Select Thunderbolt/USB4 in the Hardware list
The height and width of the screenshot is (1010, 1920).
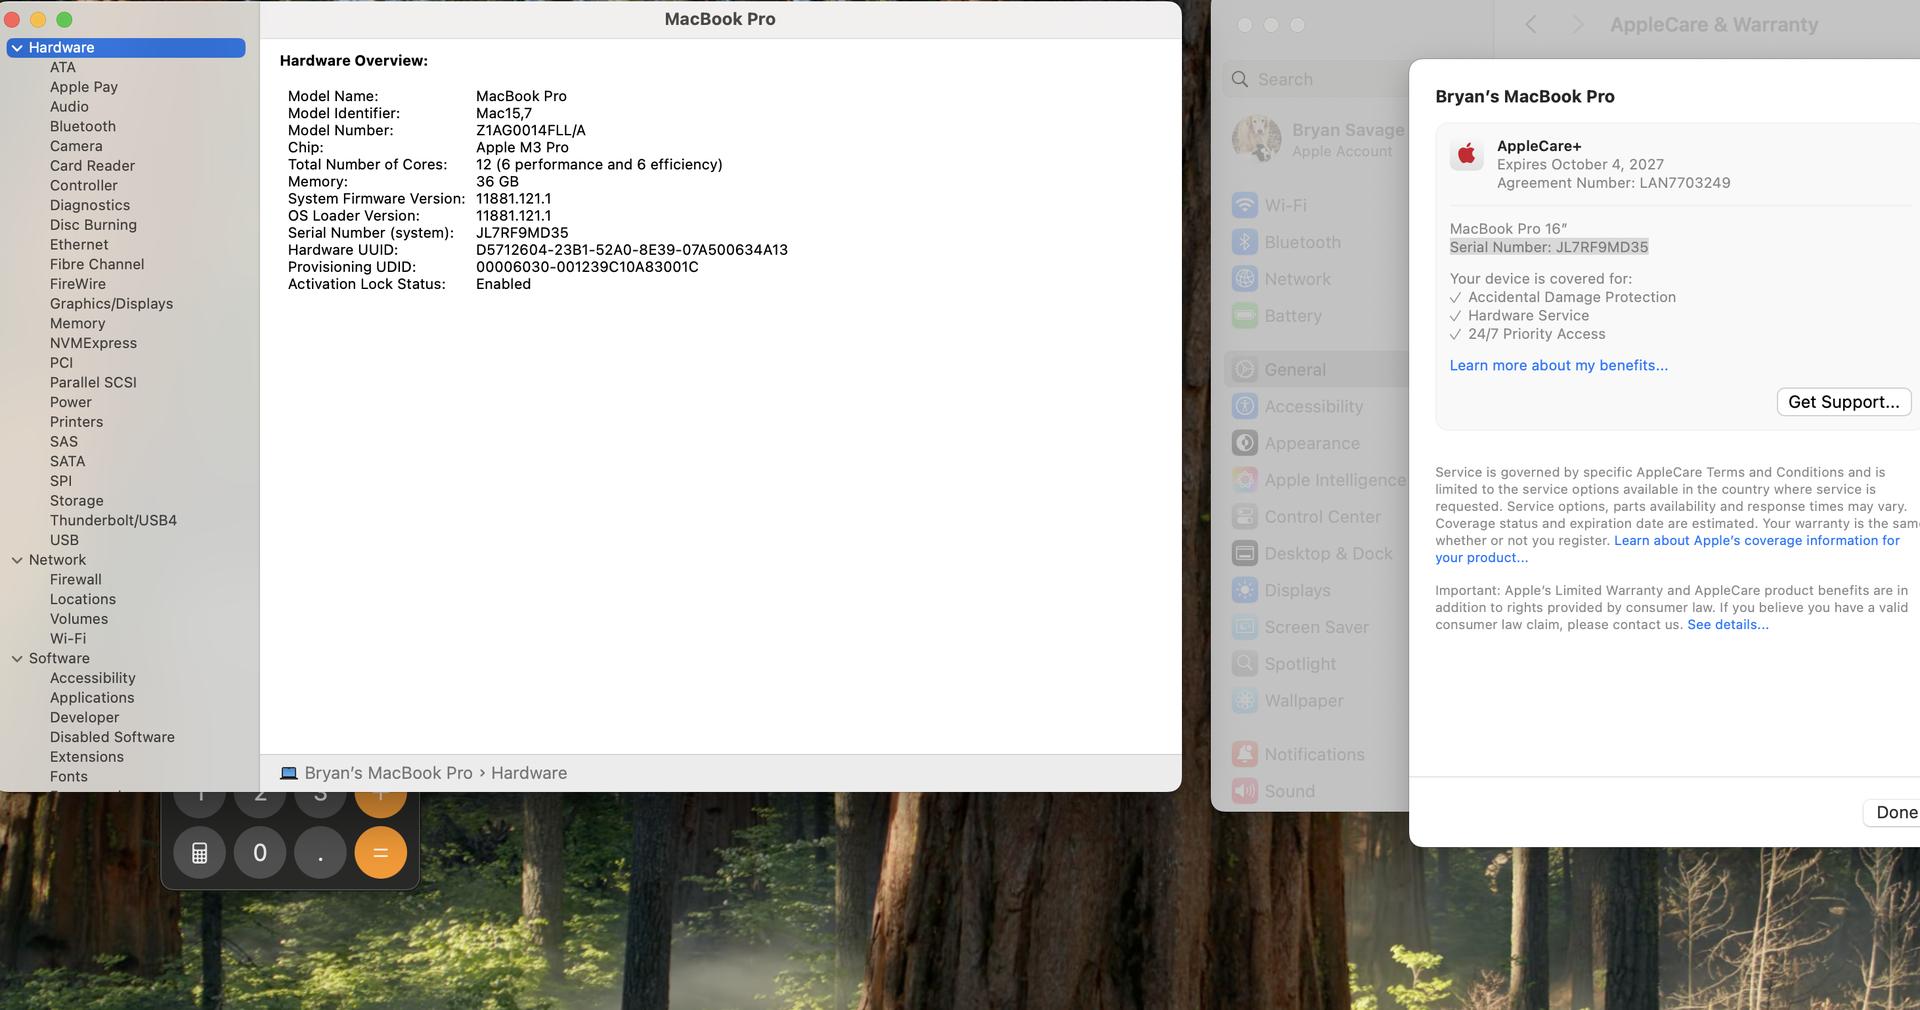tap(113, 521)
